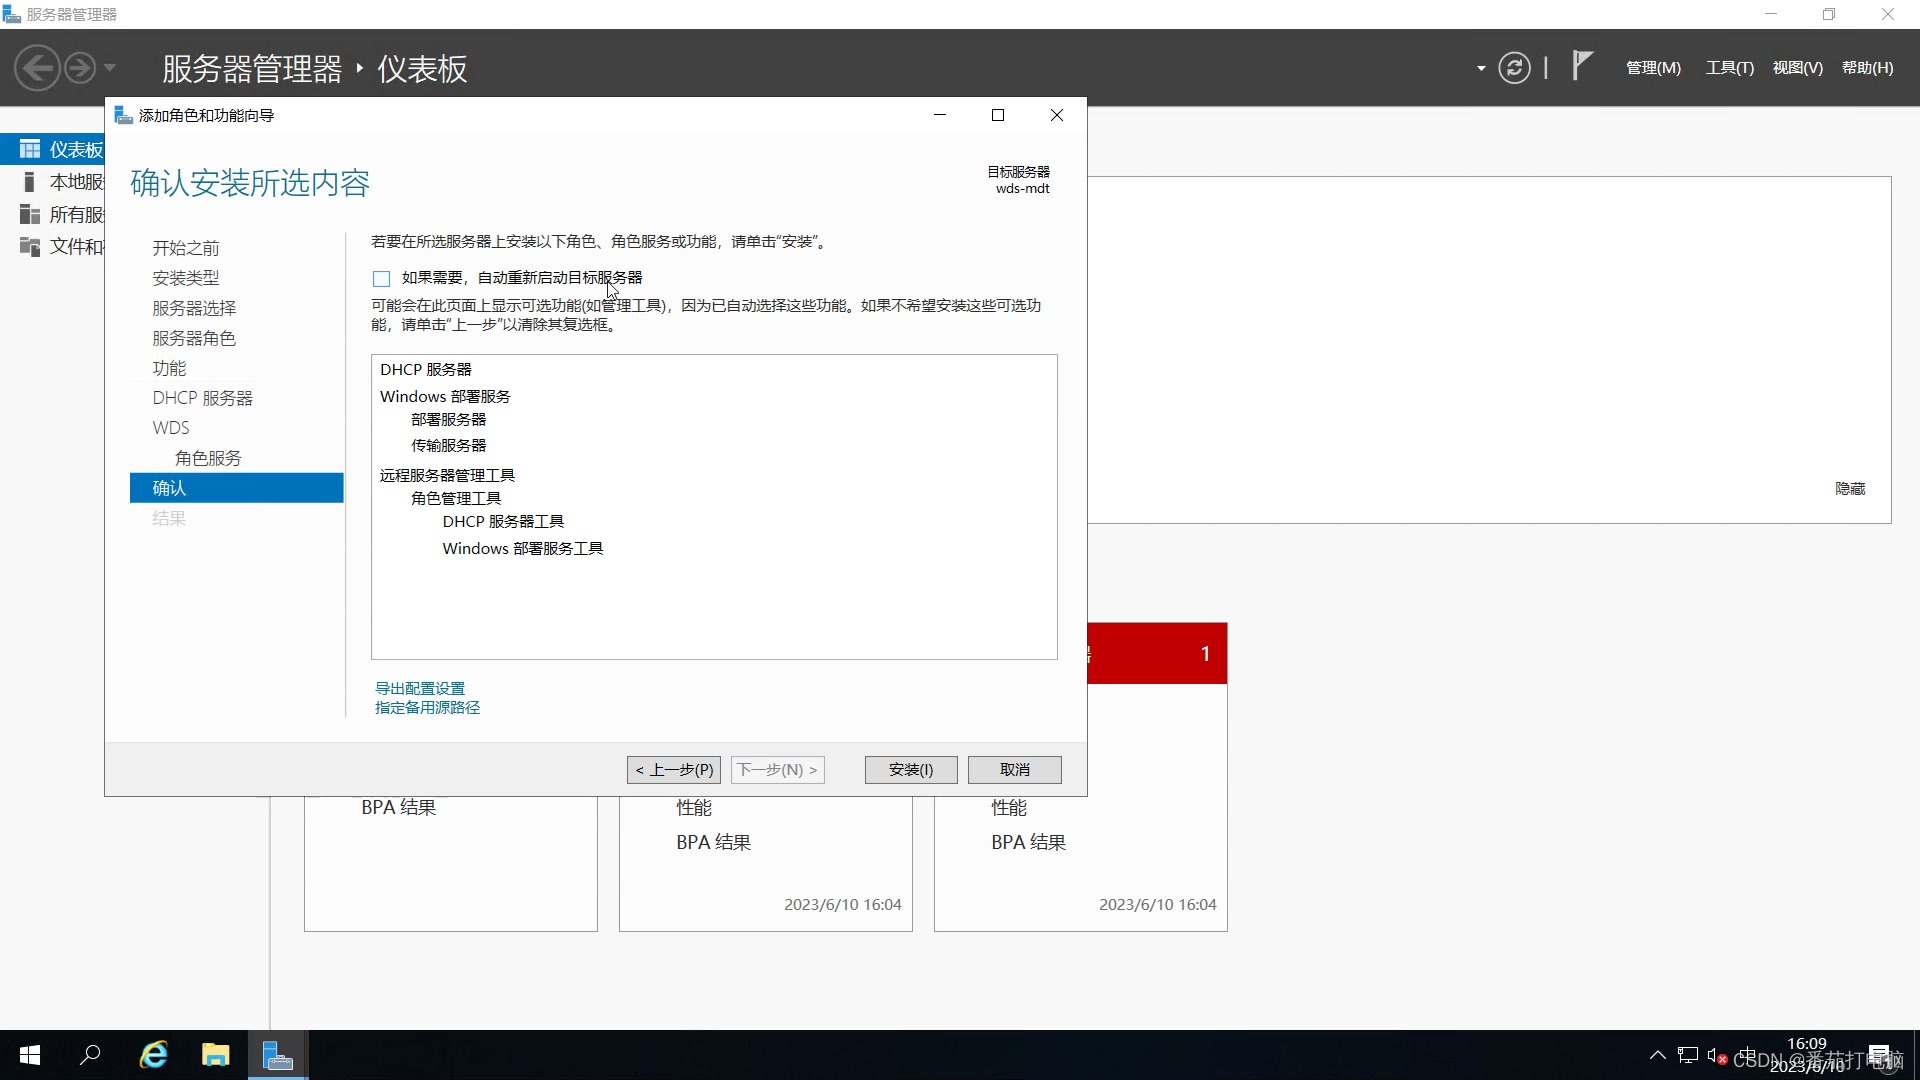Click DHCP 服务器工具 in the confirmation list
This screenshot has height=1080, width=1920.
(x=503, y=522)
